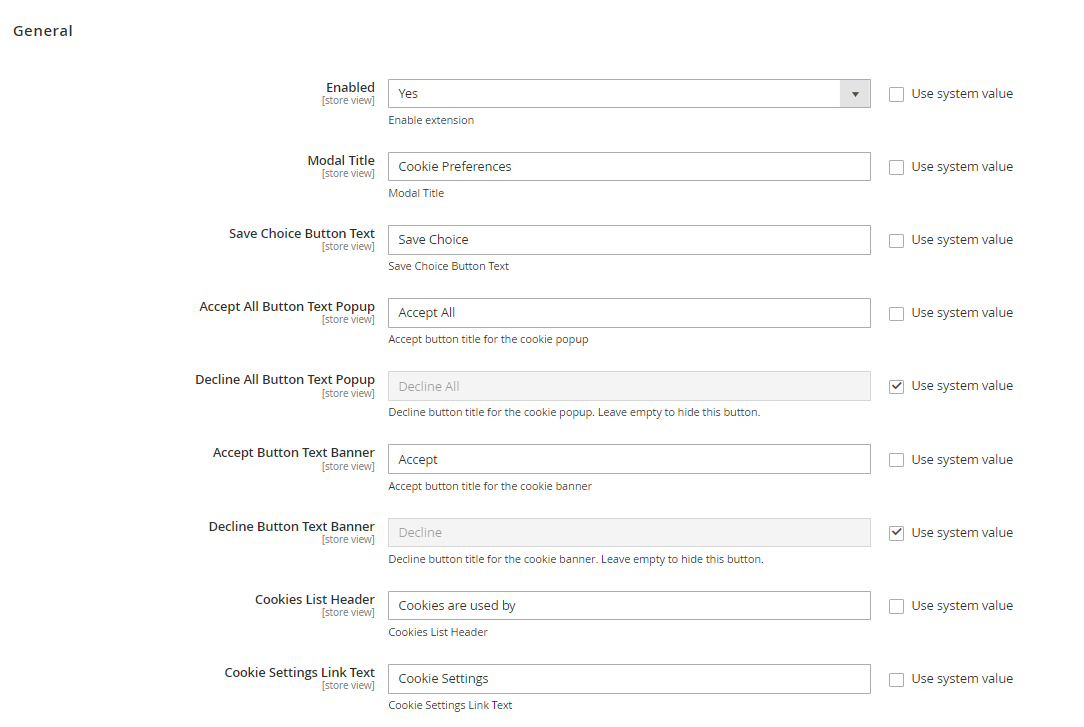Uncheck system value for Decline Button Text Banner
1084x727 pixels.
[x=896, y=533]
